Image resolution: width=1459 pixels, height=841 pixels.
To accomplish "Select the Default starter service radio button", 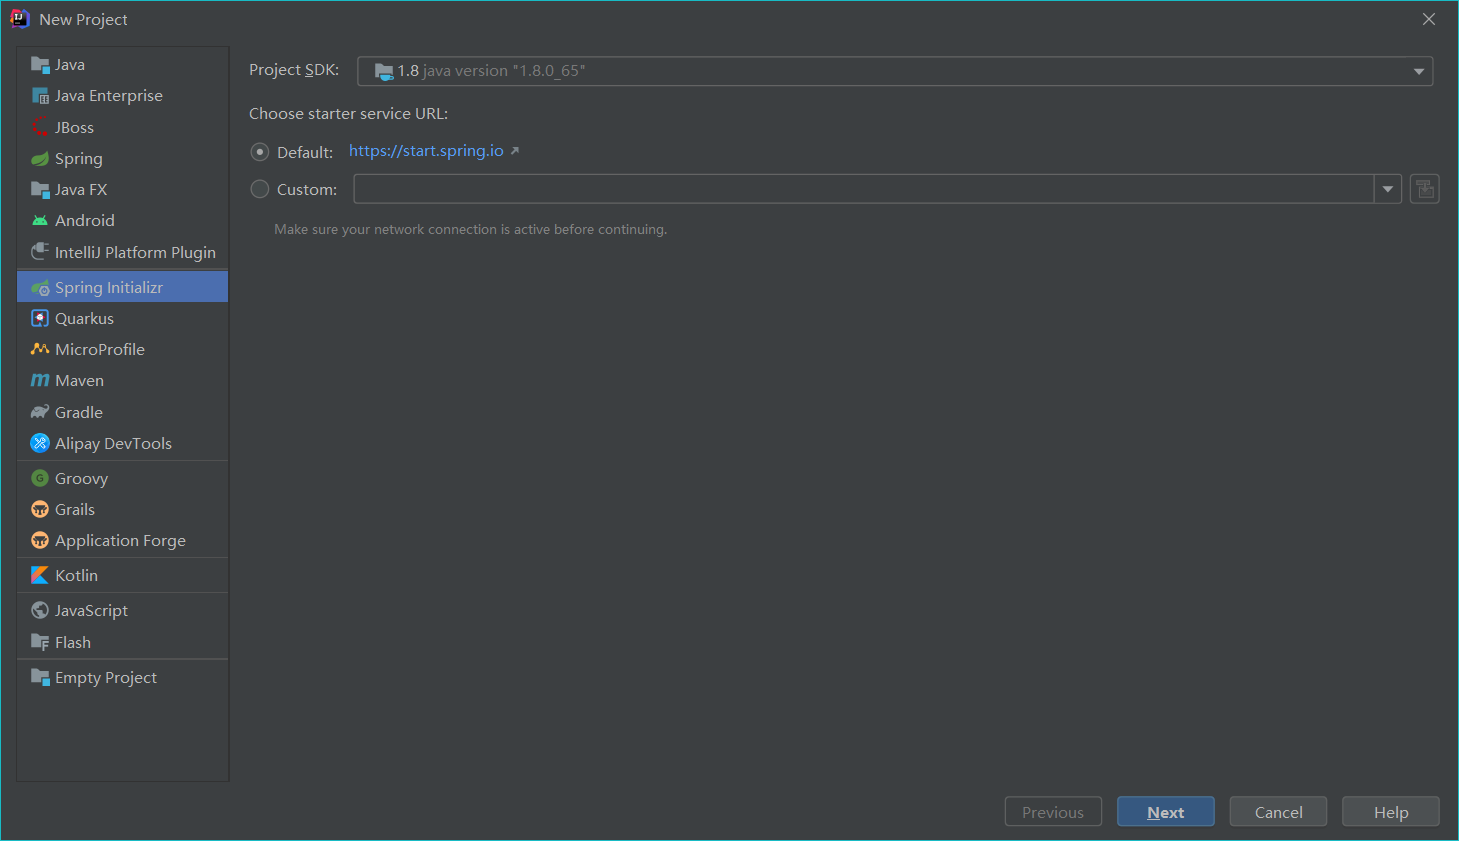I will pos(260,152).
